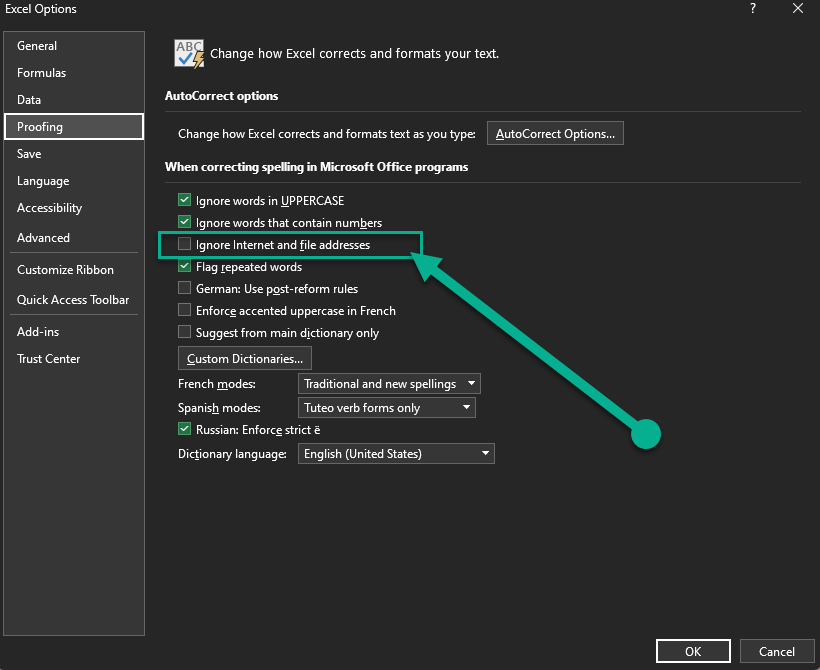Click the ABC proofing checkmark icon

click(x=189, y=53)
